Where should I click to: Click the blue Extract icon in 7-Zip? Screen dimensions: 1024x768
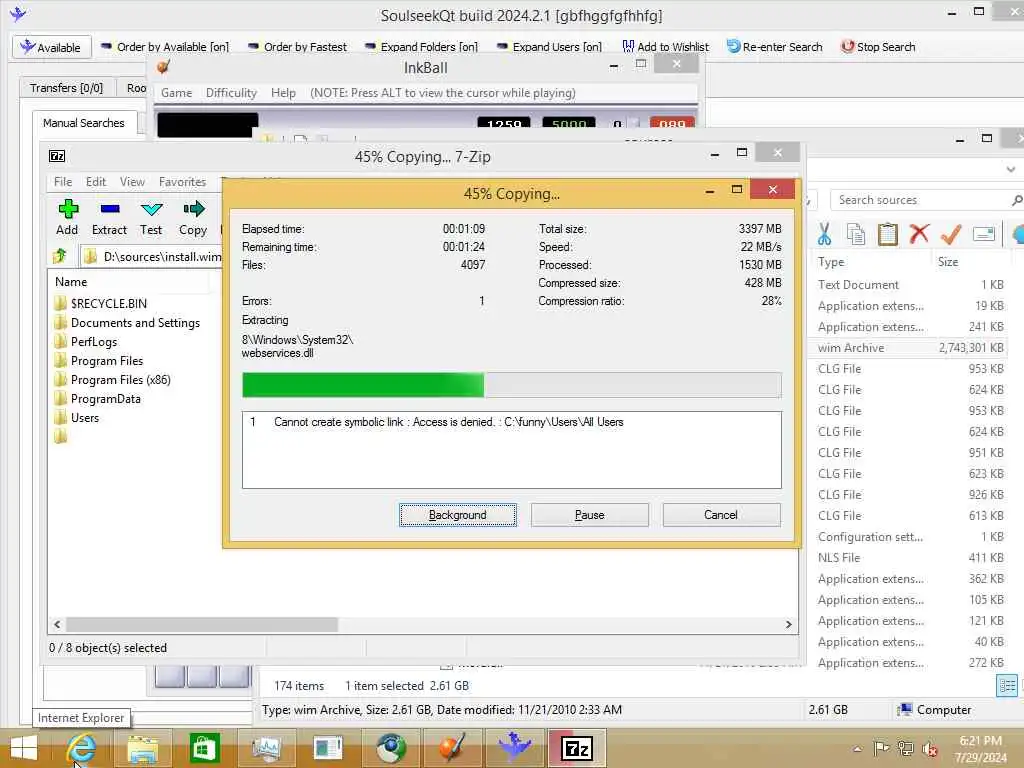pyautogui.click(x=110, y=209)
